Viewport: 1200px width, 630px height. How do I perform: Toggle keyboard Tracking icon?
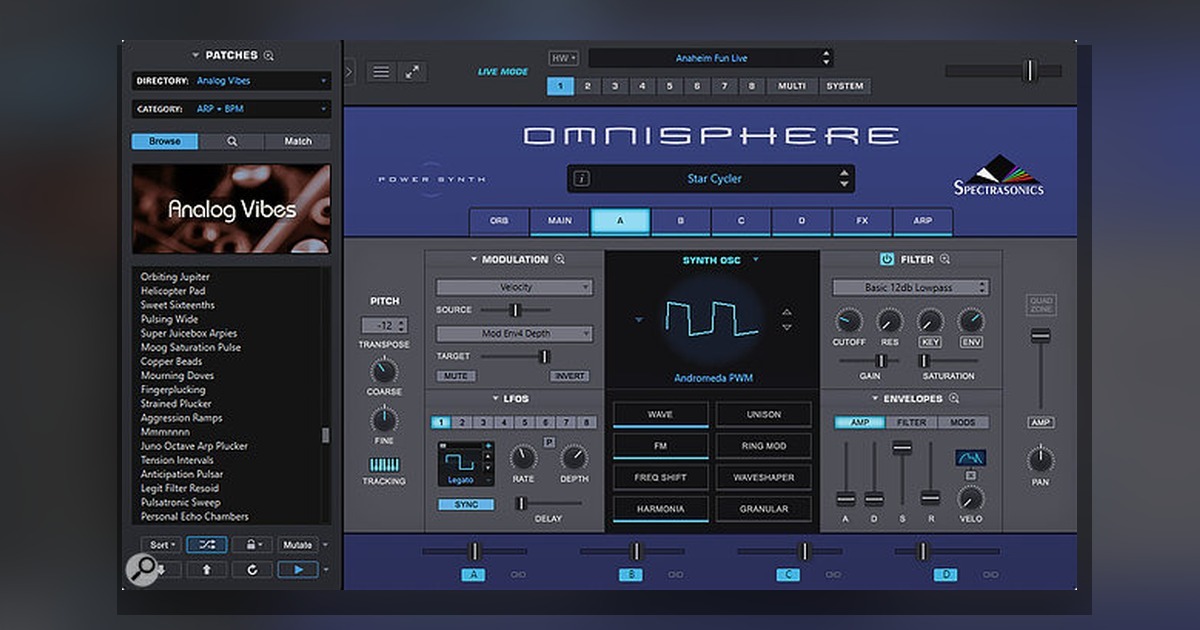[x=384, y=465]
